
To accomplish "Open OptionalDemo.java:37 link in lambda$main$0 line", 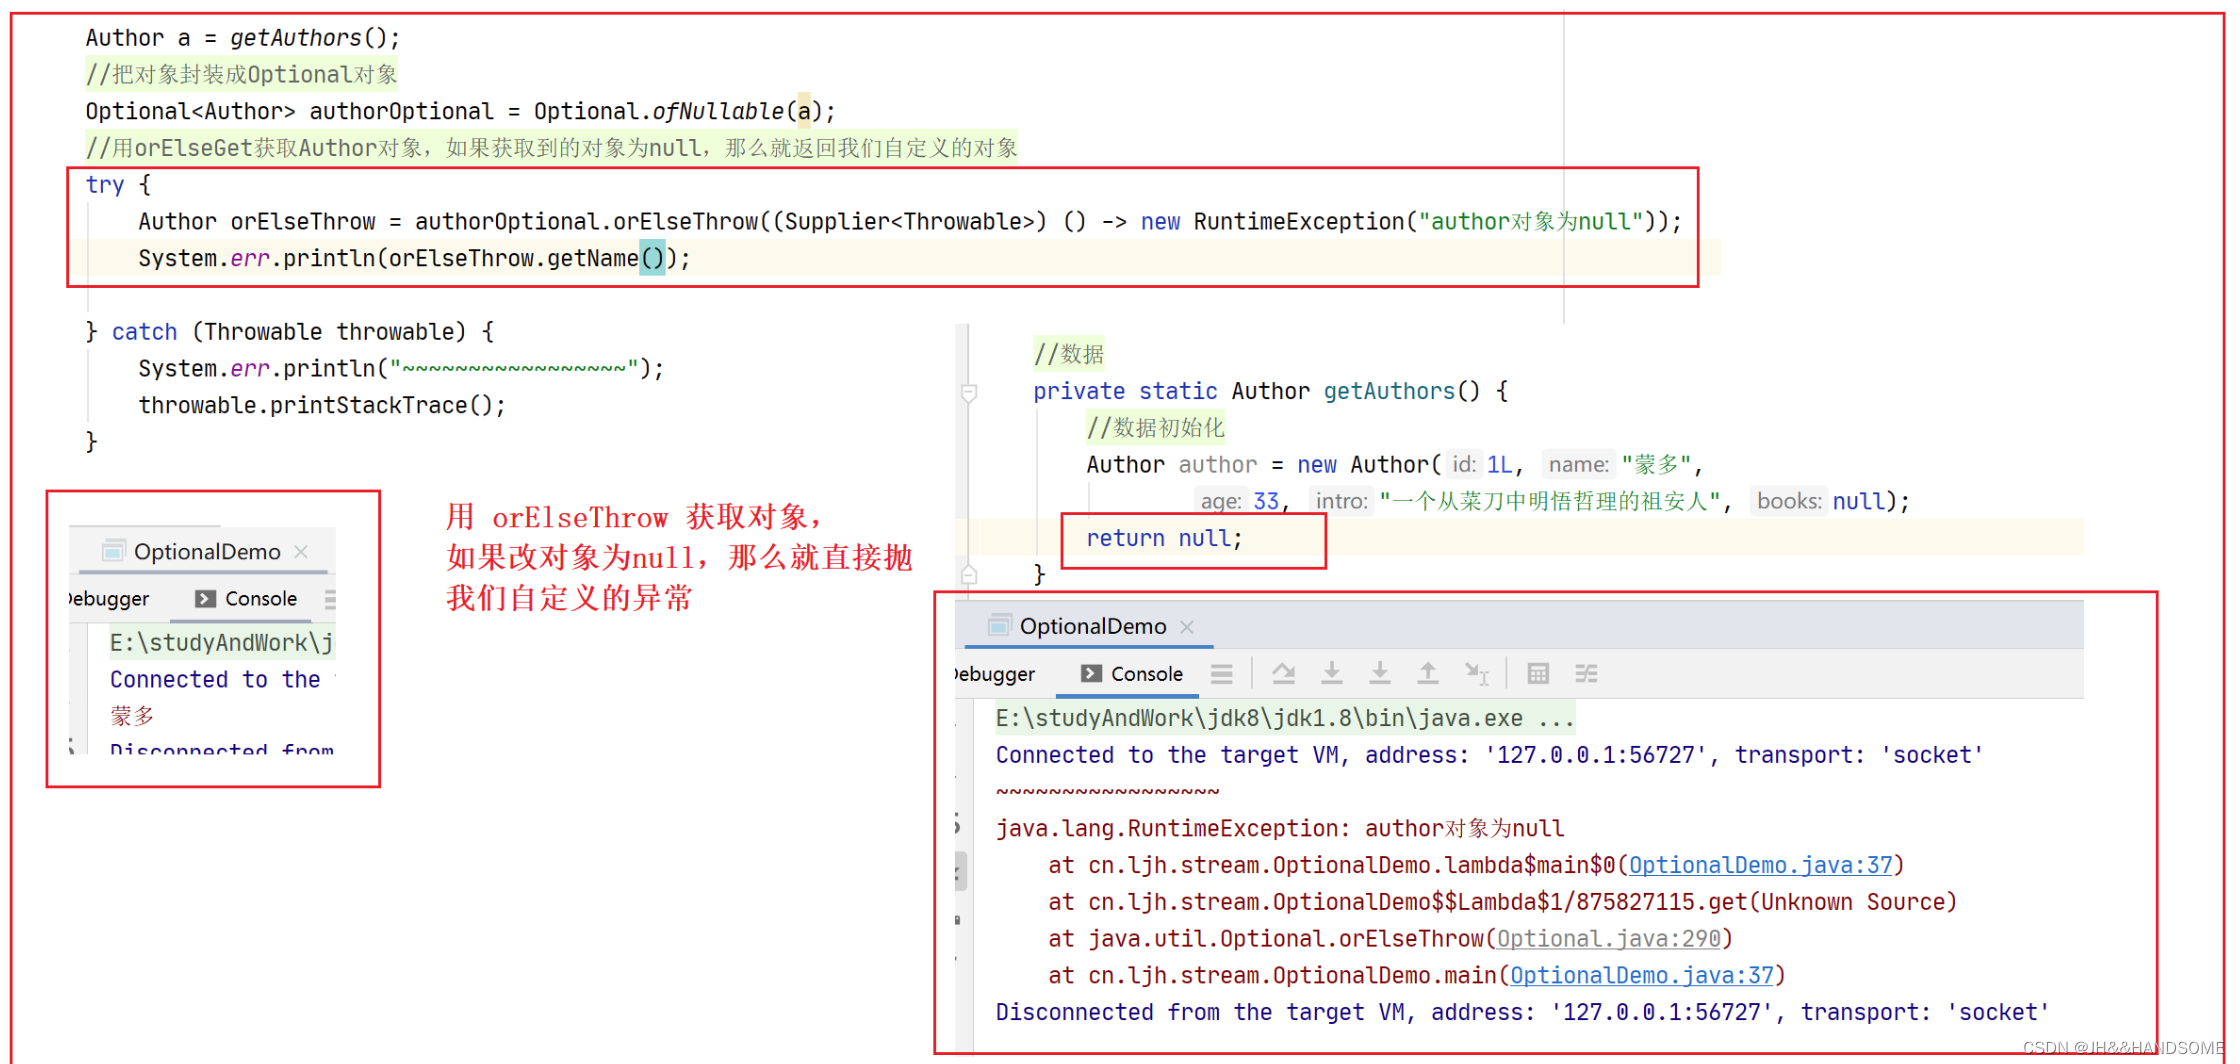I will (1761, 865).
